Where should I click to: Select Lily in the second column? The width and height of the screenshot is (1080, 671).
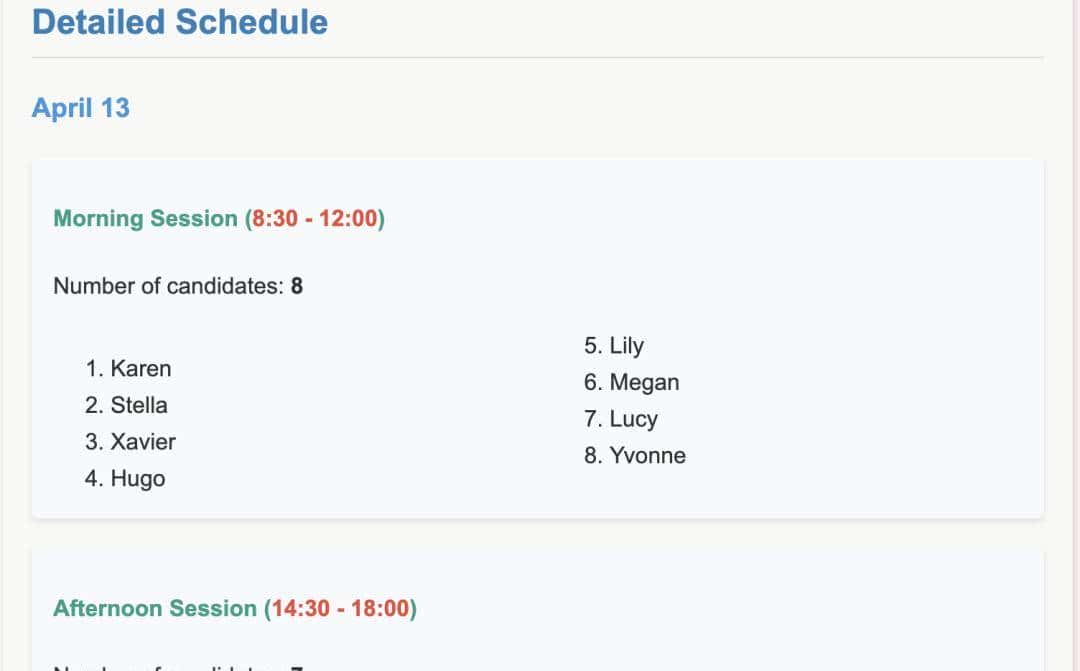[x=627, y=346]
